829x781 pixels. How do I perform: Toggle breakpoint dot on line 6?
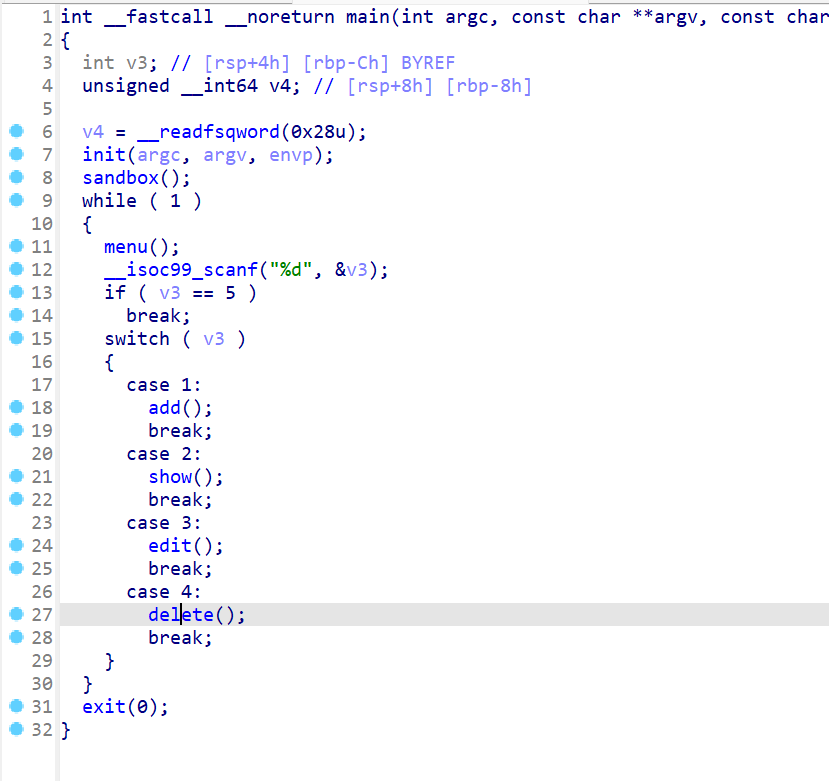[x=17, y=131]
